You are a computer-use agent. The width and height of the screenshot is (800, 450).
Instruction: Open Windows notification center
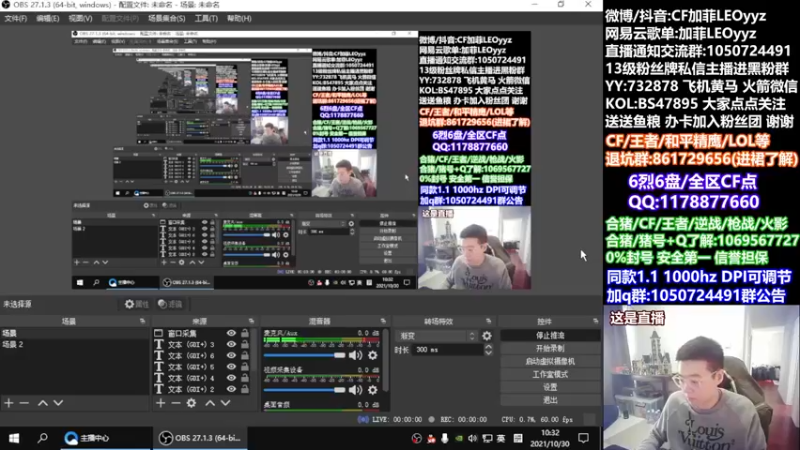pyautogui.click(x=583, y=438)
